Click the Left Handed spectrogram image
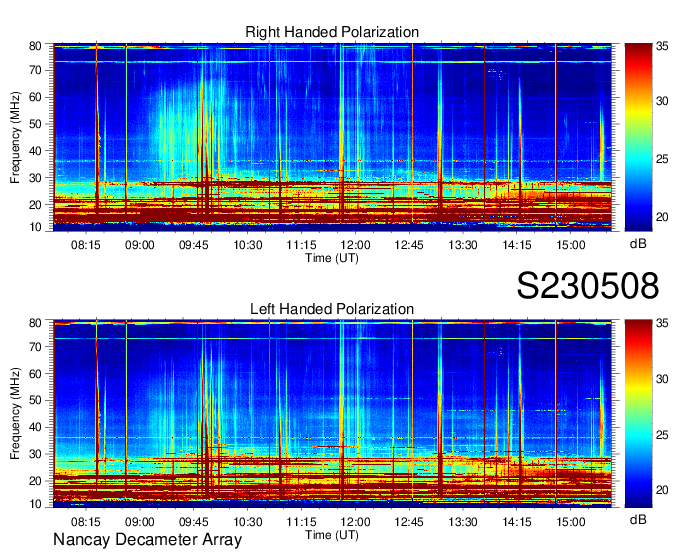The height and width of the screenshot is (552, 680). point(332,414)
